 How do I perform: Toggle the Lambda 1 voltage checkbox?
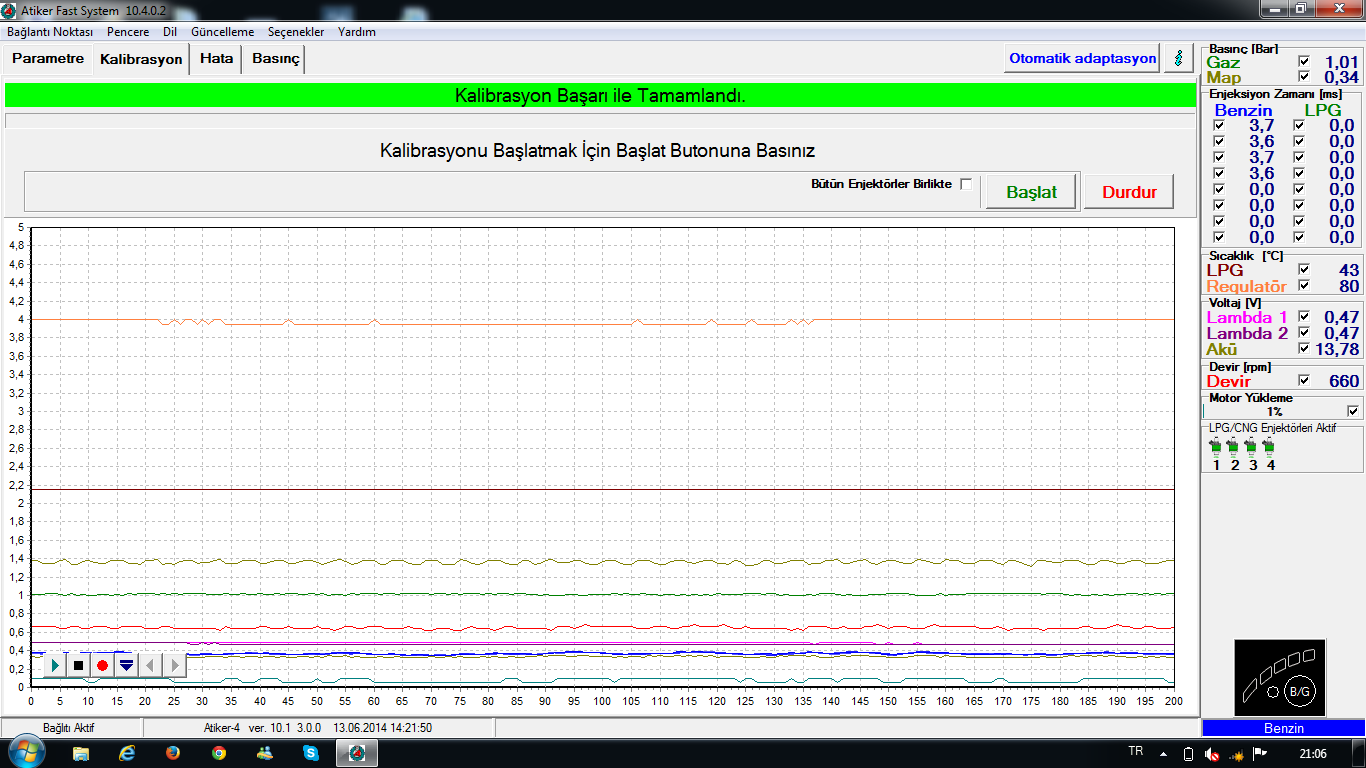point(1303,317)
